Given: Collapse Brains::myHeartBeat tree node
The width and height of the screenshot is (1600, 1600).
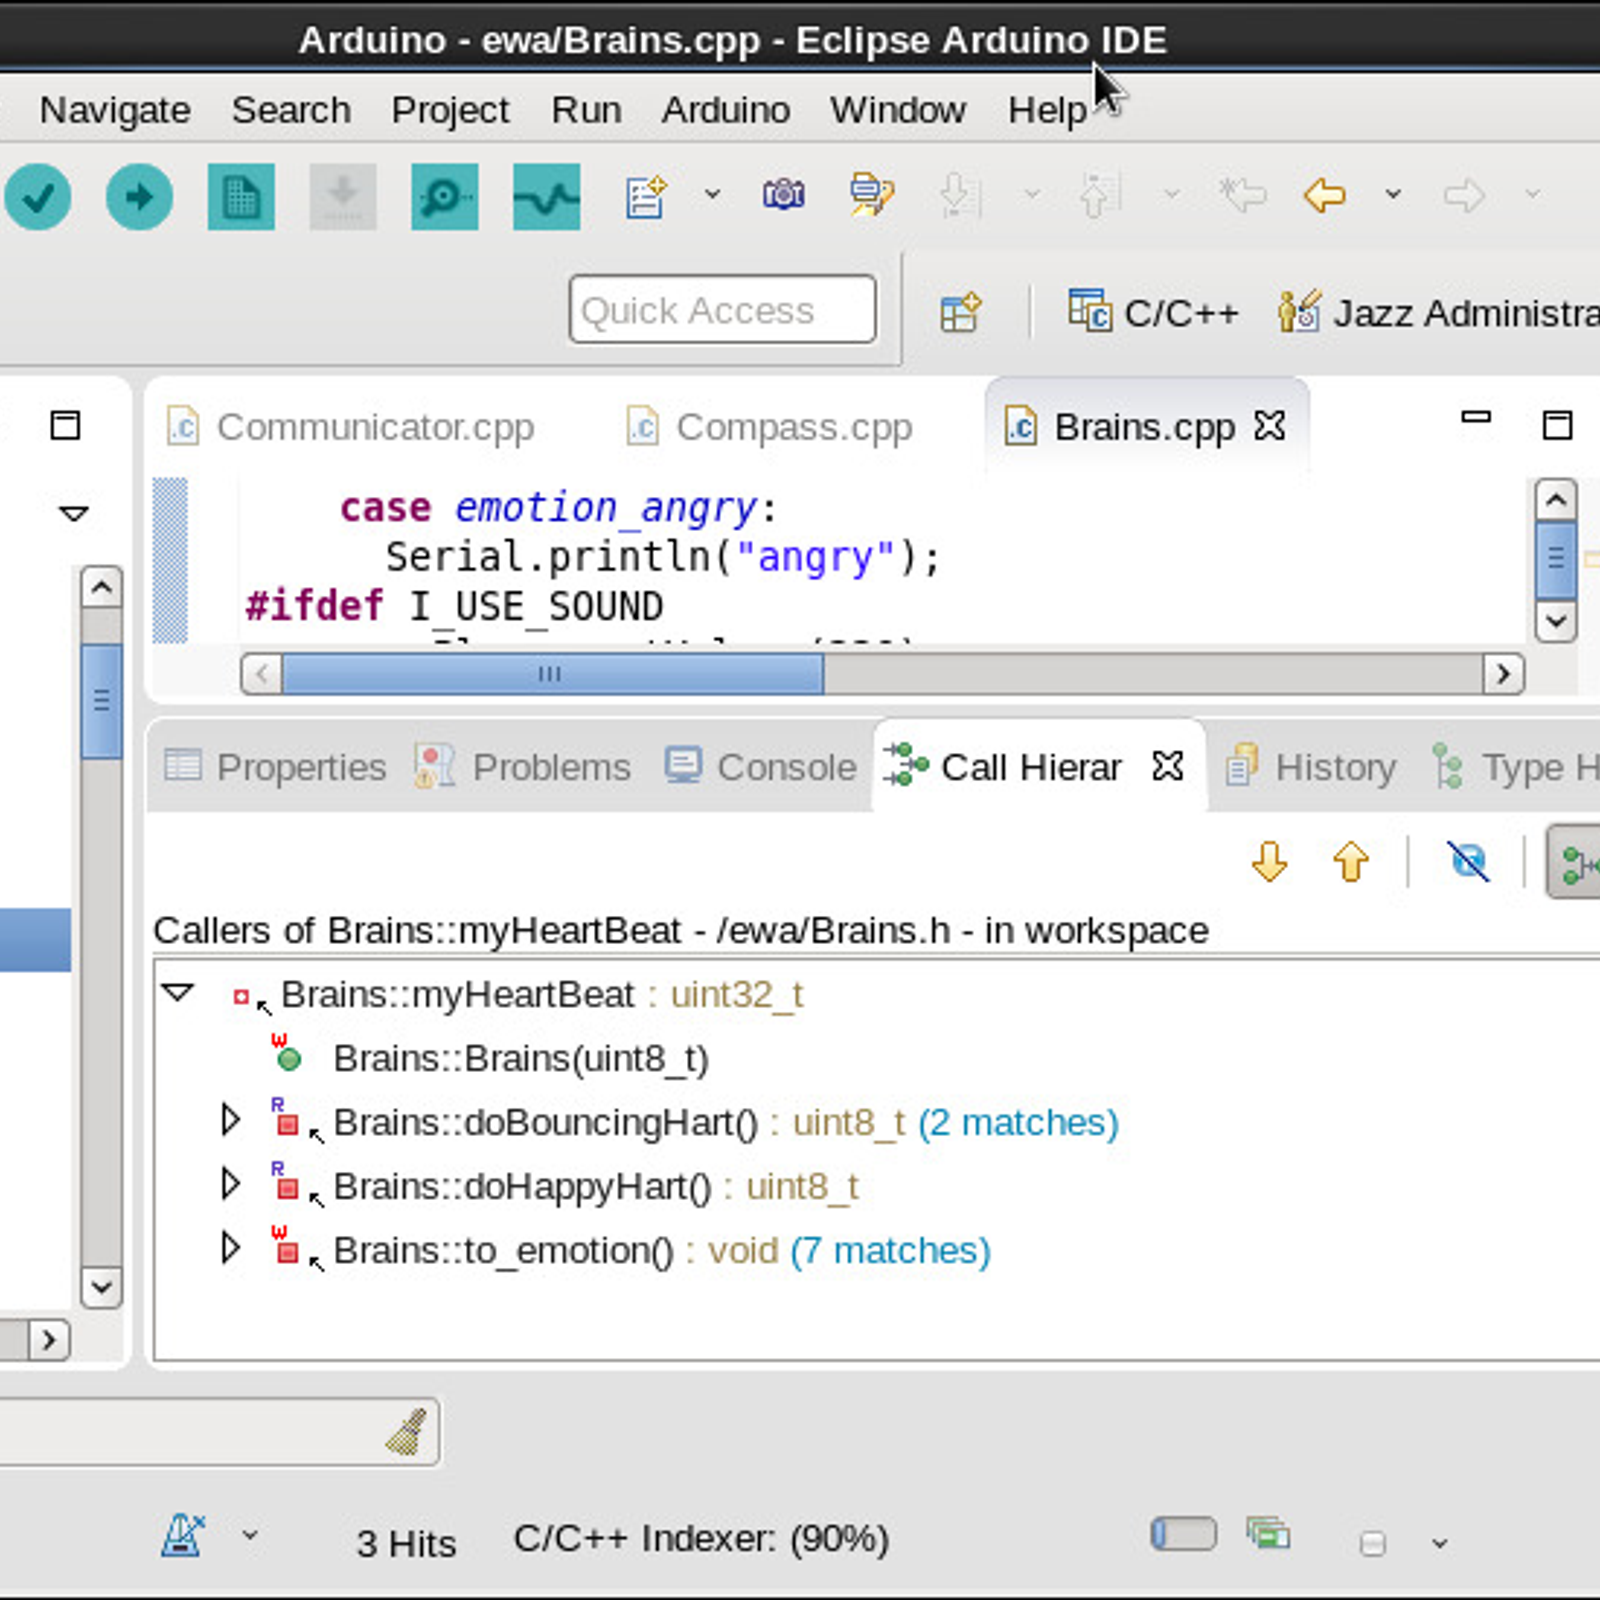Looking at the screenshot, I should point(178,993).
